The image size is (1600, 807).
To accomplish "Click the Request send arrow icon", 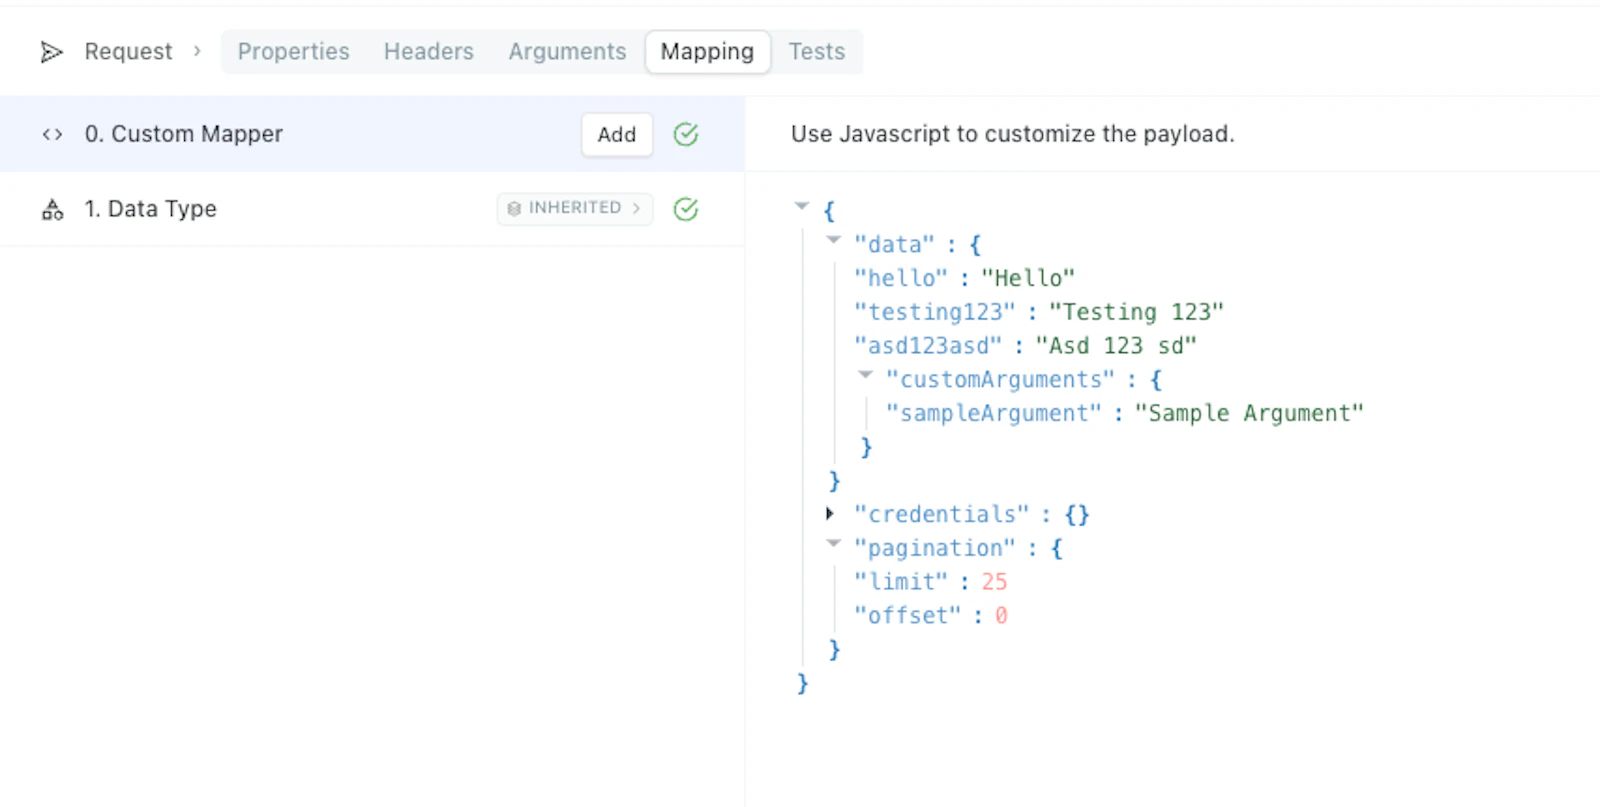I will (x=51, y=52).
